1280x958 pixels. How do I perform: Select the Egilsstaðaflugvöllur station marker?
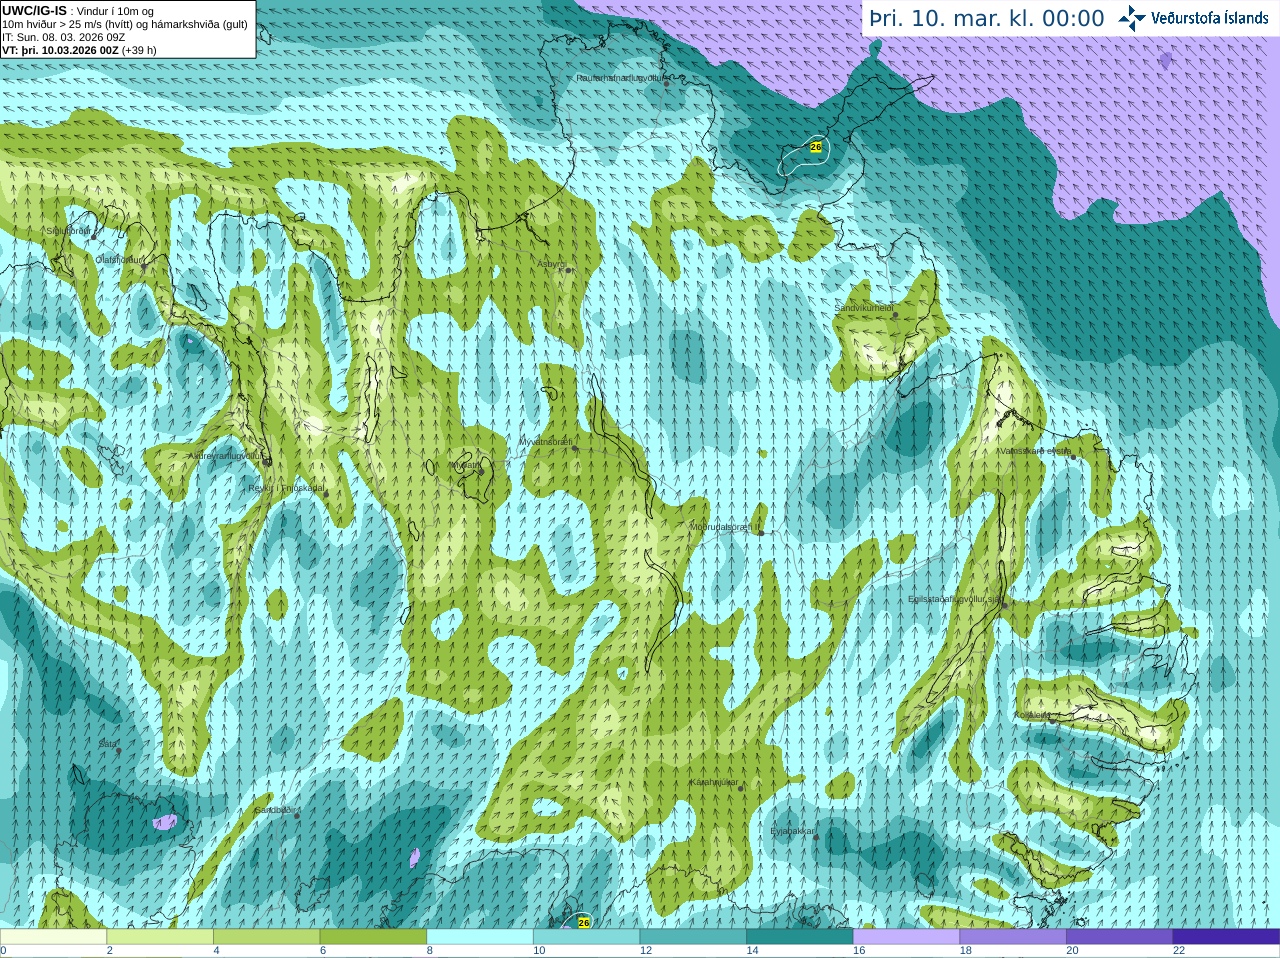[x=1005, y=605]
